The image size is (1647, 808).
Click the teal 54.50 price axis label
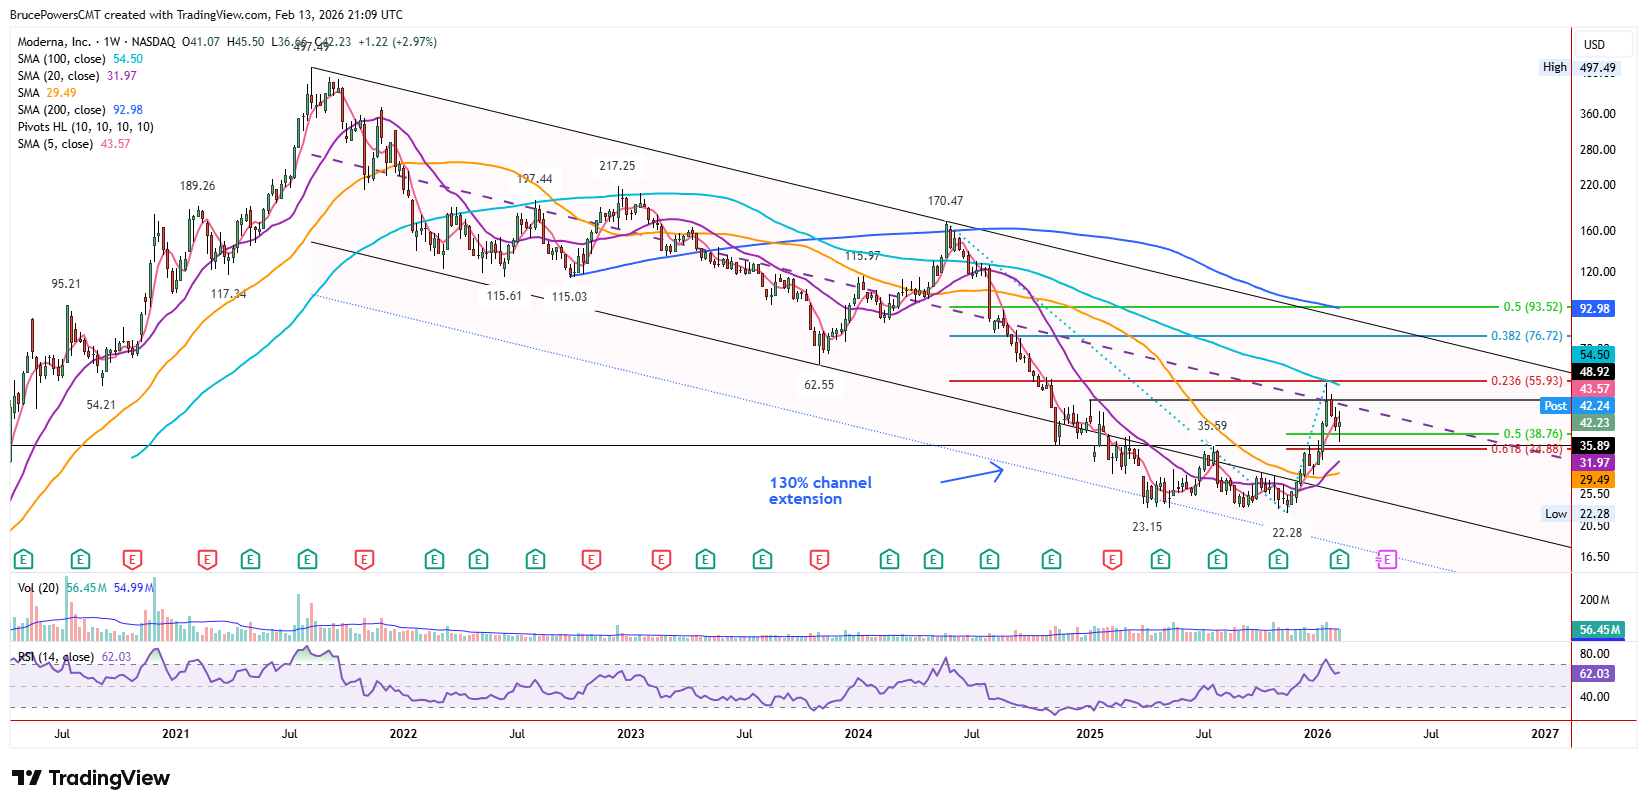click(1594, 355)
